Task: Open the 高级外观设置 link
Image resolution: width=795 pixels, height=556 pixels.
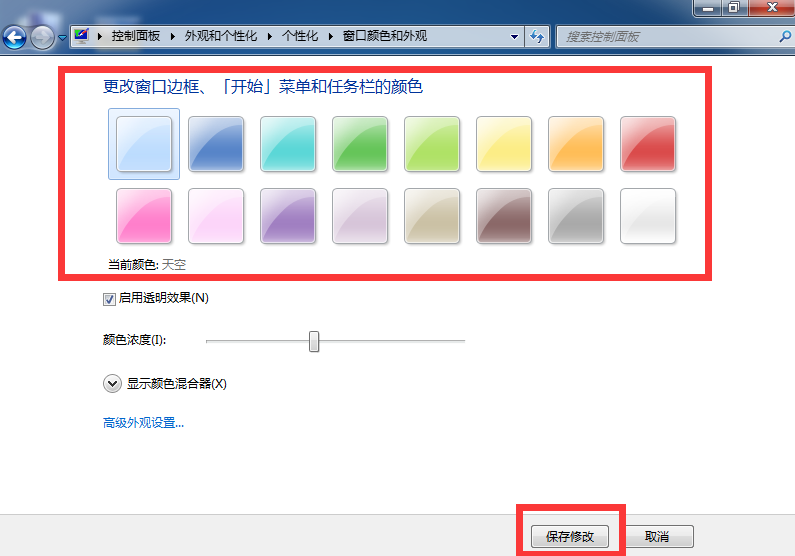Action: pos(143,423)
